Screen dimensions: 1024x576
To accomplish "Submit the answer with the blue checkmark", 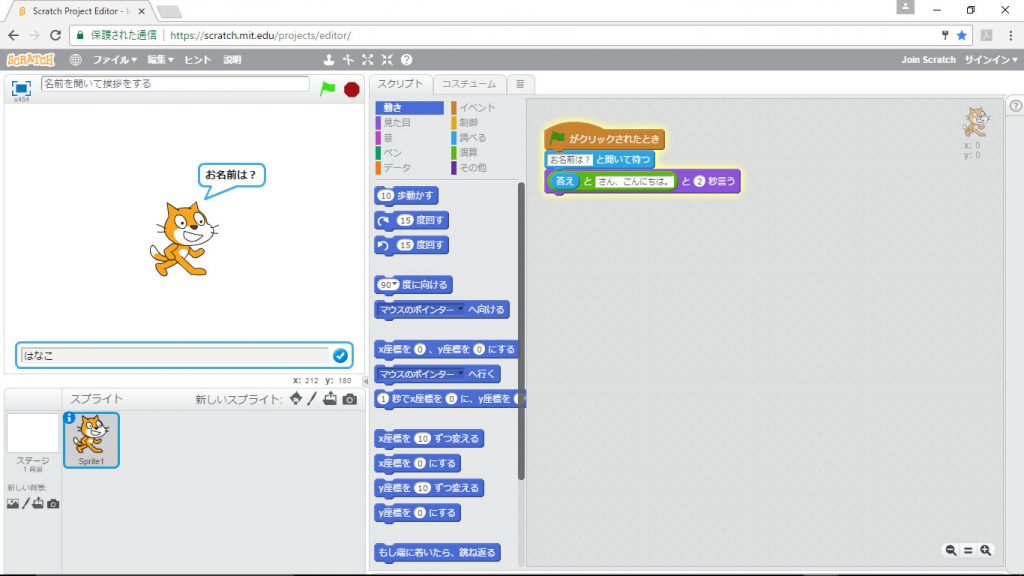I will coord(340,355).
